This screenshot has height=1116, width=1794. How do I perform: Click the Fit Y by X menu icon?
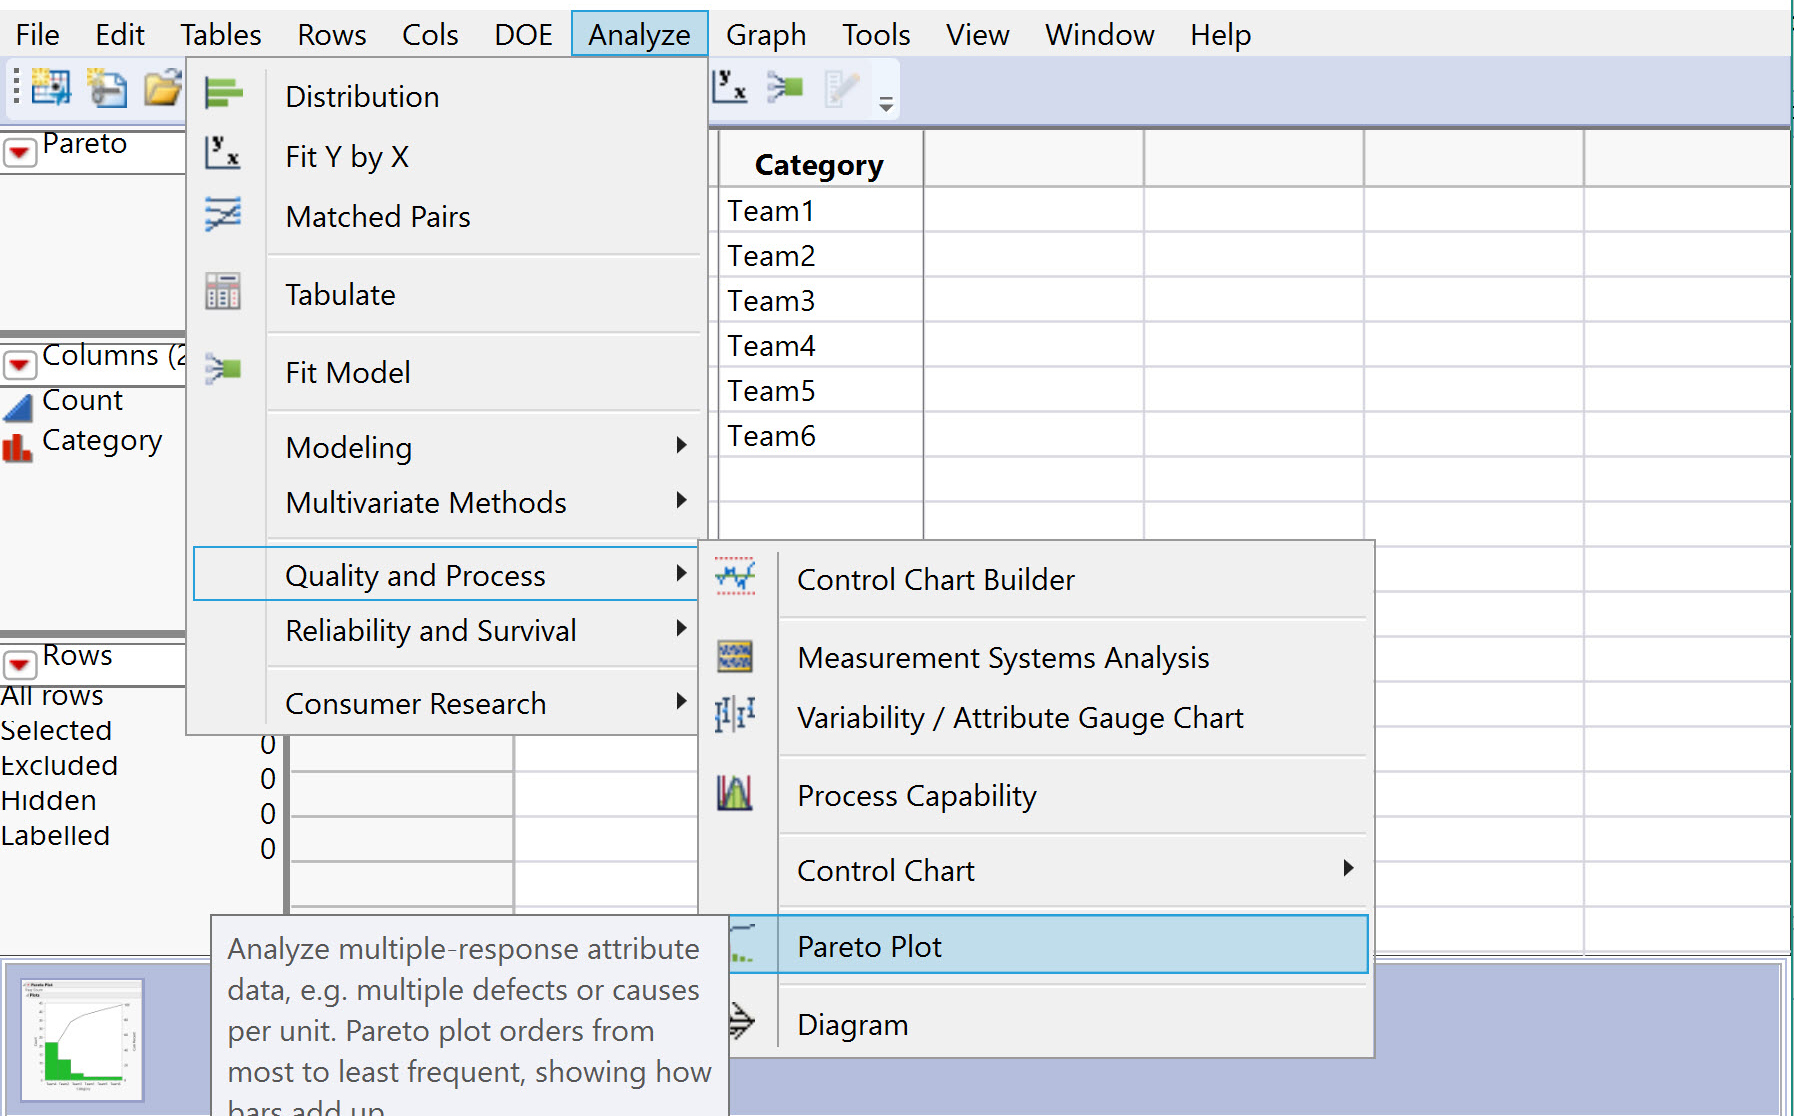tap(223, 153)
